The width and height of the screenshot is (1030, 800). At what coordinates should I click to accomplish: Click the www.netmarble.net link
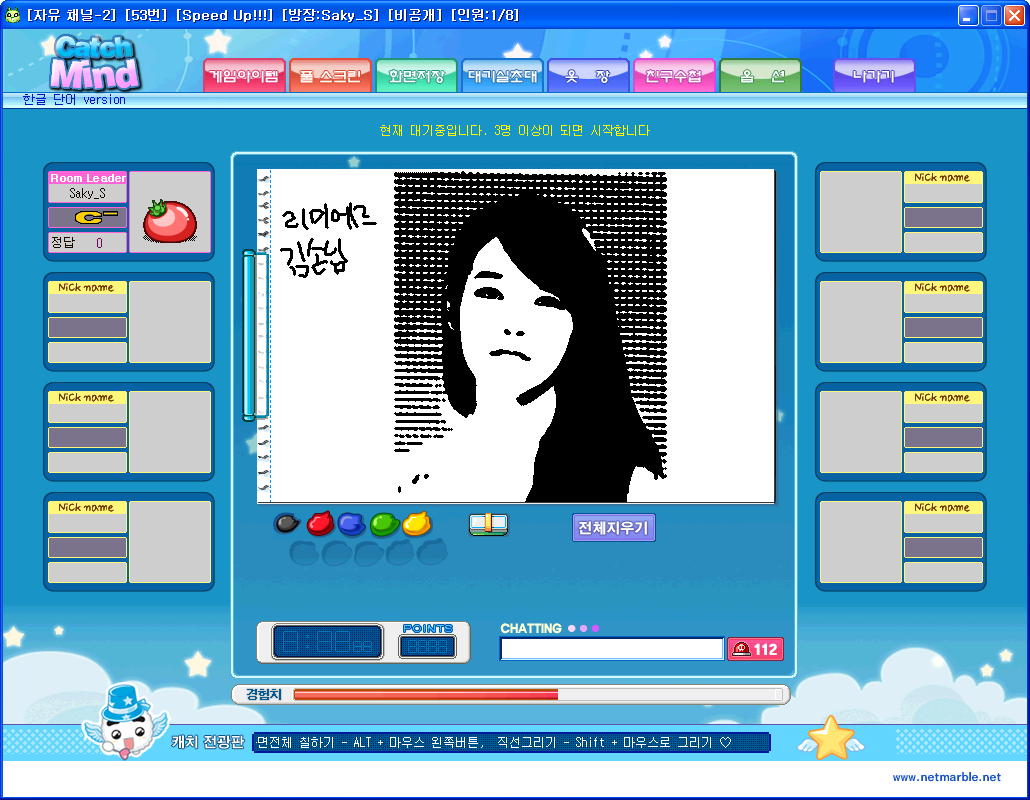[x=947, y=777]
